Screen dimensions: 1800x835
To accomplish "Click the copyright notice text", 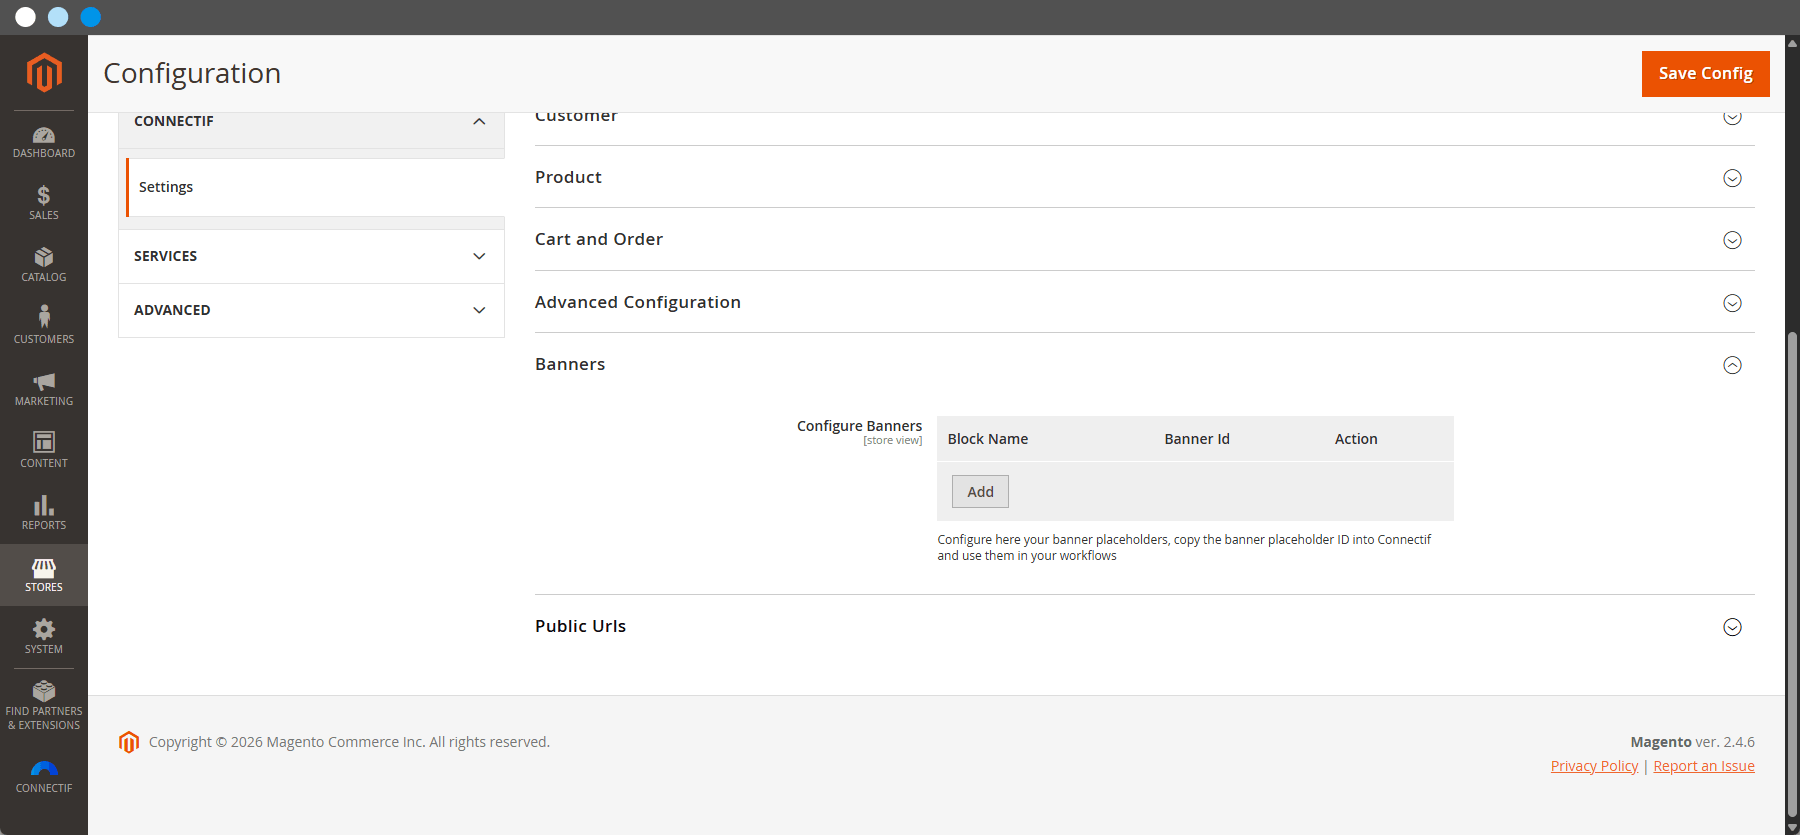I will (349, 742).
